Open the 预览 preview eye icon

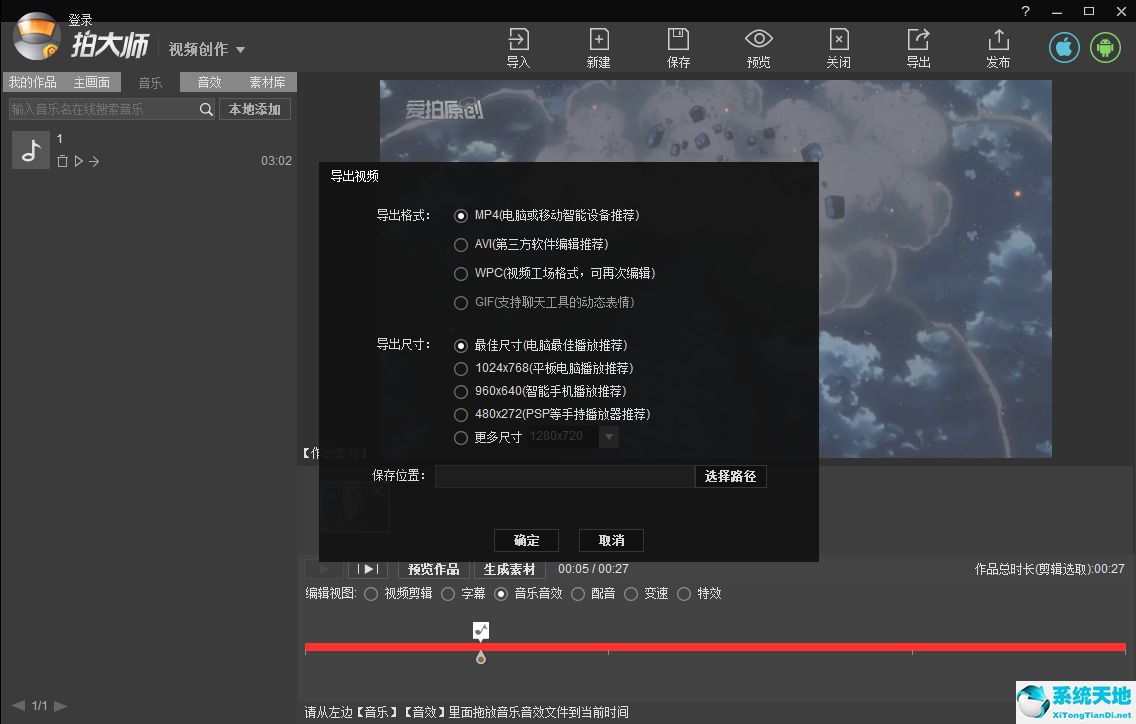point(758,47)
